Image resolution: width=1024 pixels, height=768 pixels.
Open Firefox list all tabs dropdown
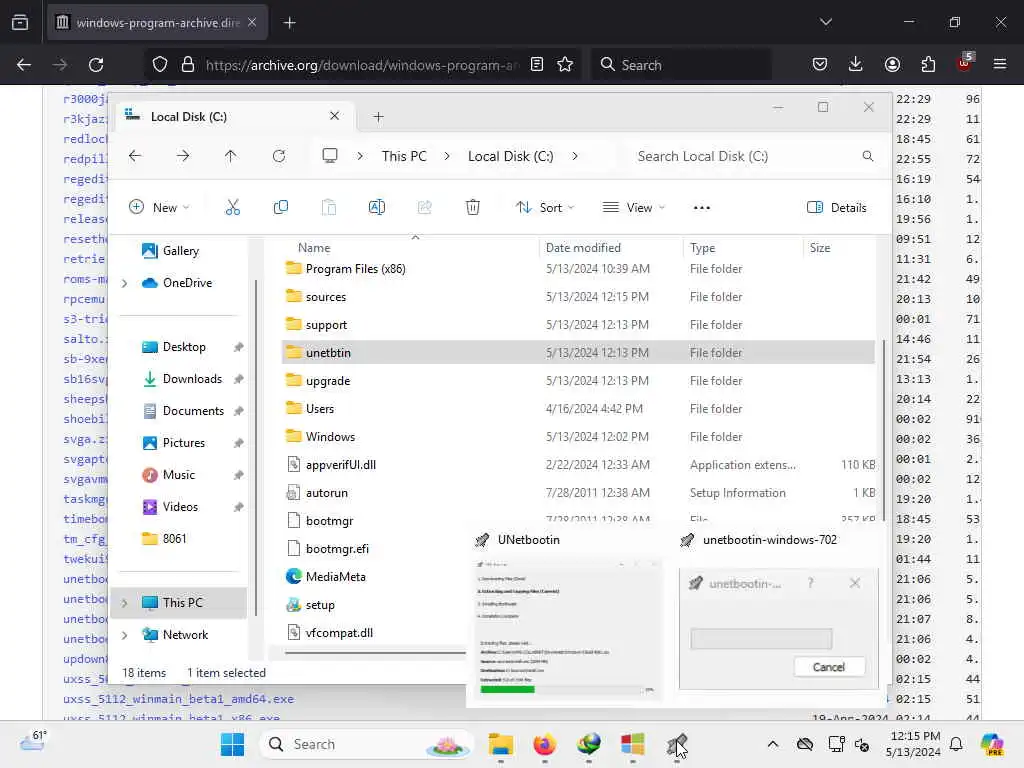pos(825,22)
